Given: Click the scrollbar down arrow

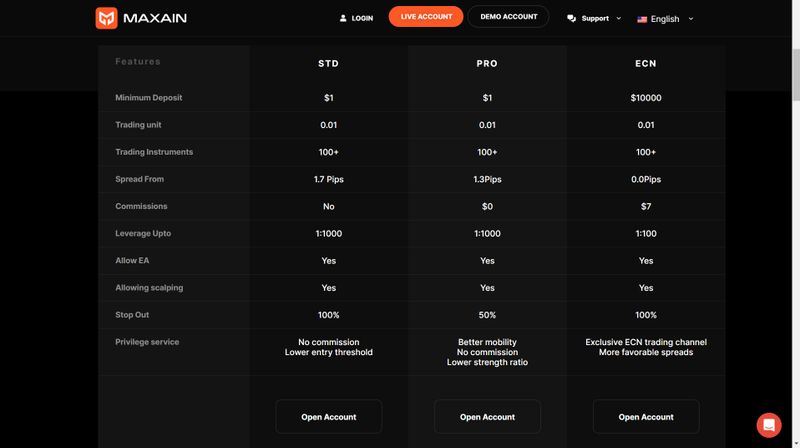Looking at the screenshot, I should coord(796,444).
